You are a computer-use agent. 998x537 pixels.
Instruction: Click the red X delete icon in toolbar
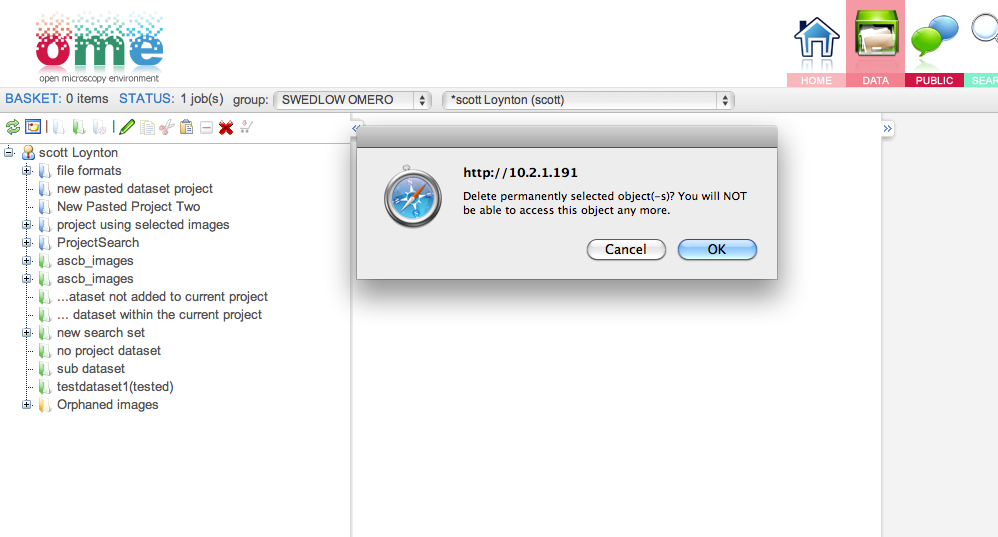click(x=226, y=128)
